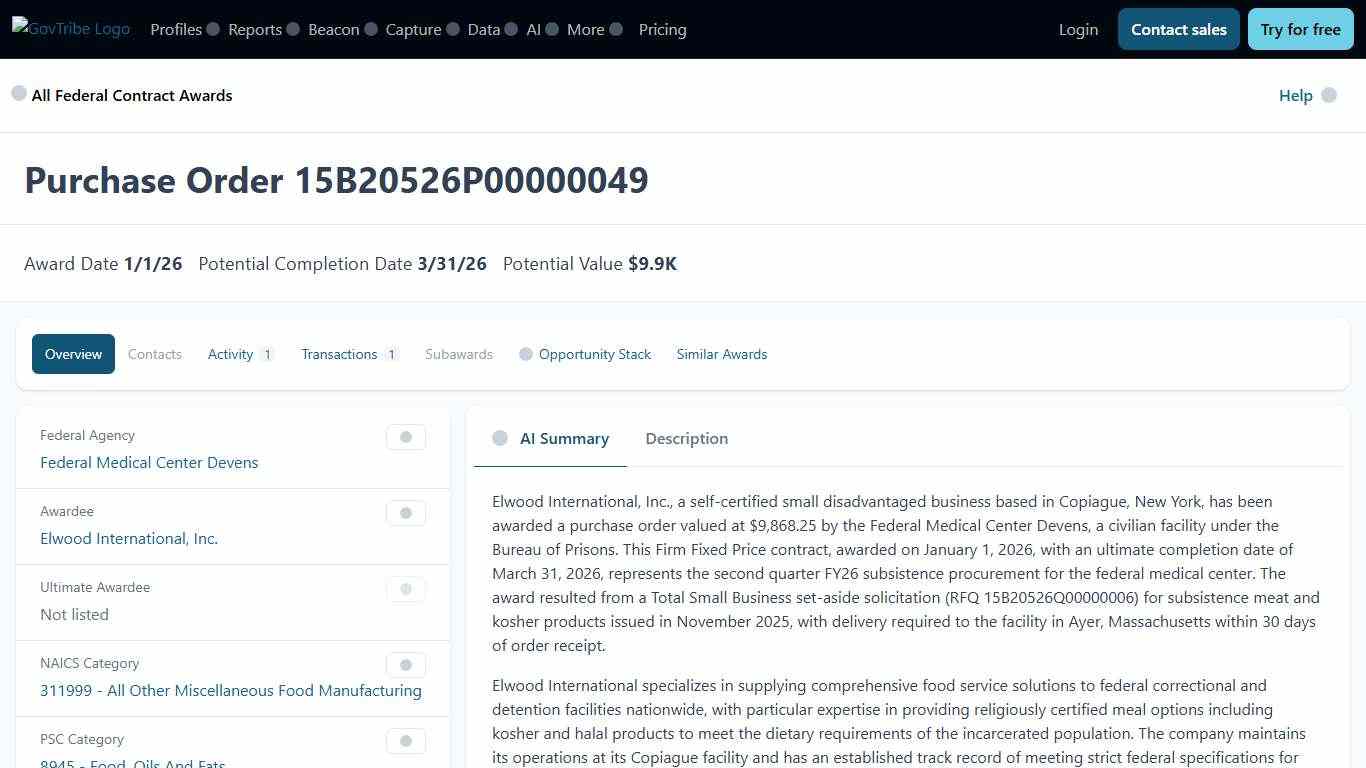Click the lock icon on the Federal Agency card
The image size is (1366, 768).
[x=405, y=437]
